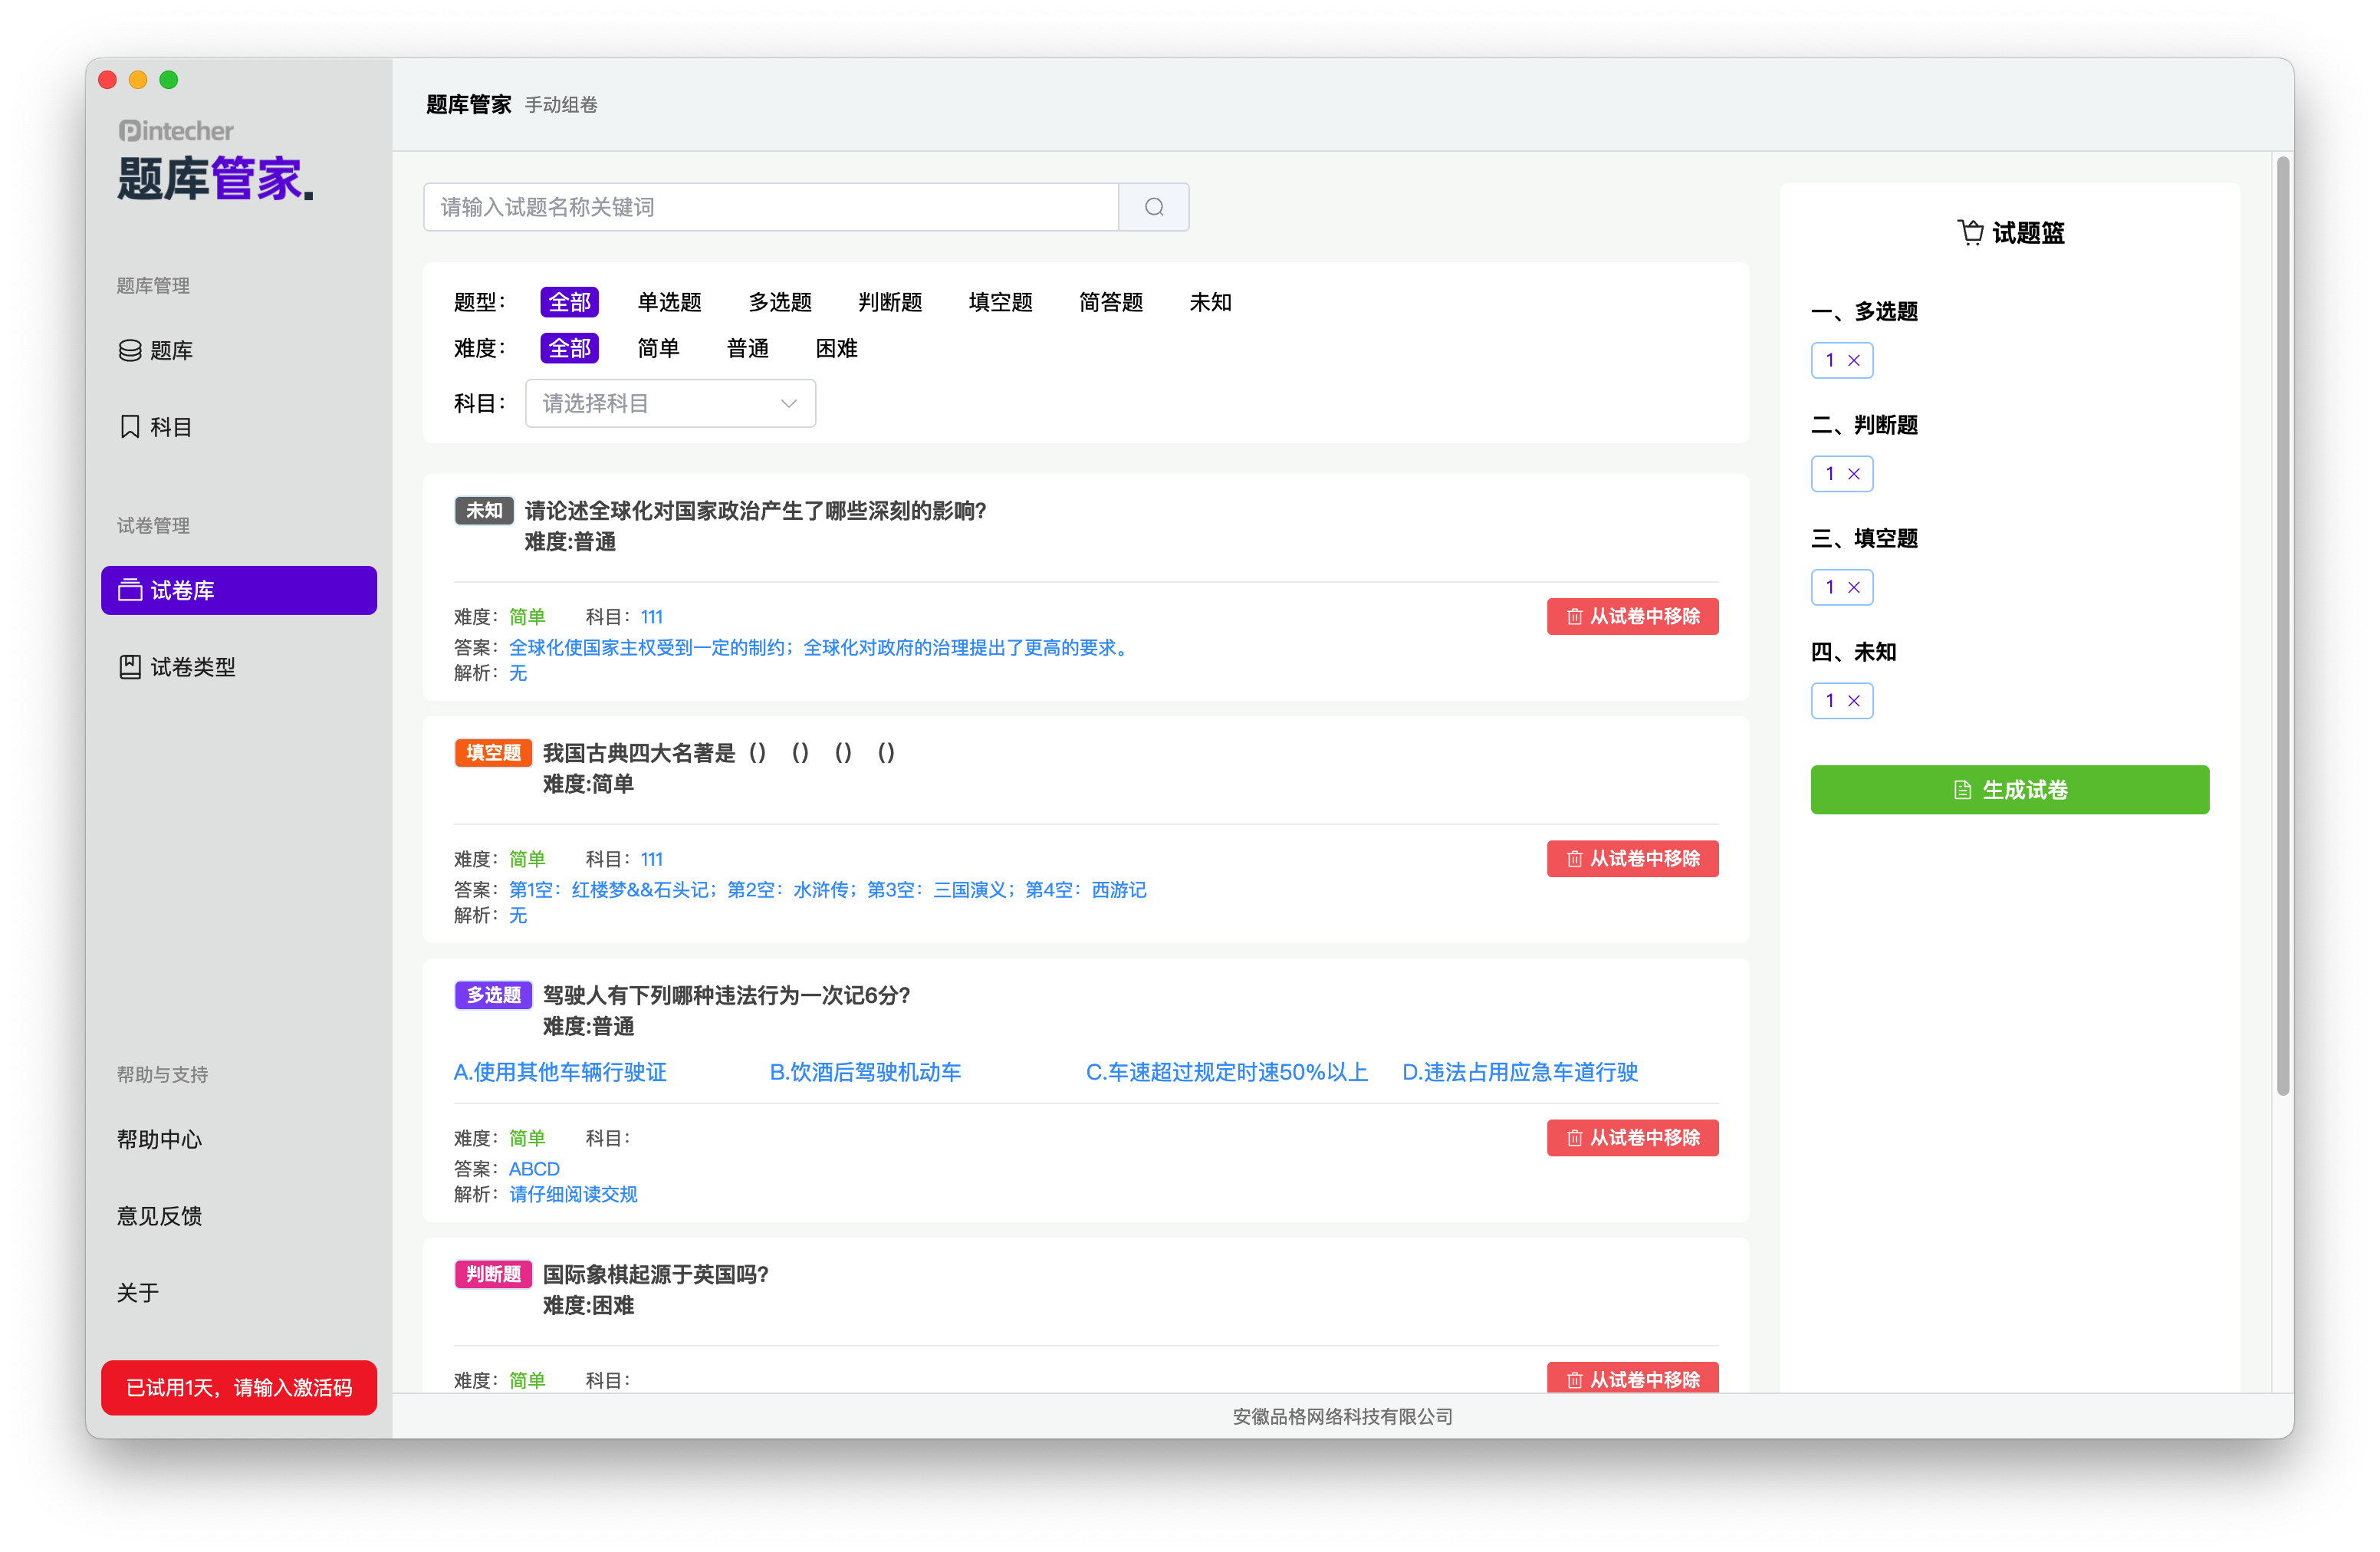Focus the question keyword search field
Image resolution: width=2380 pixels, height=1552 pixels.
pyautogui.click(x=770, y=207)
